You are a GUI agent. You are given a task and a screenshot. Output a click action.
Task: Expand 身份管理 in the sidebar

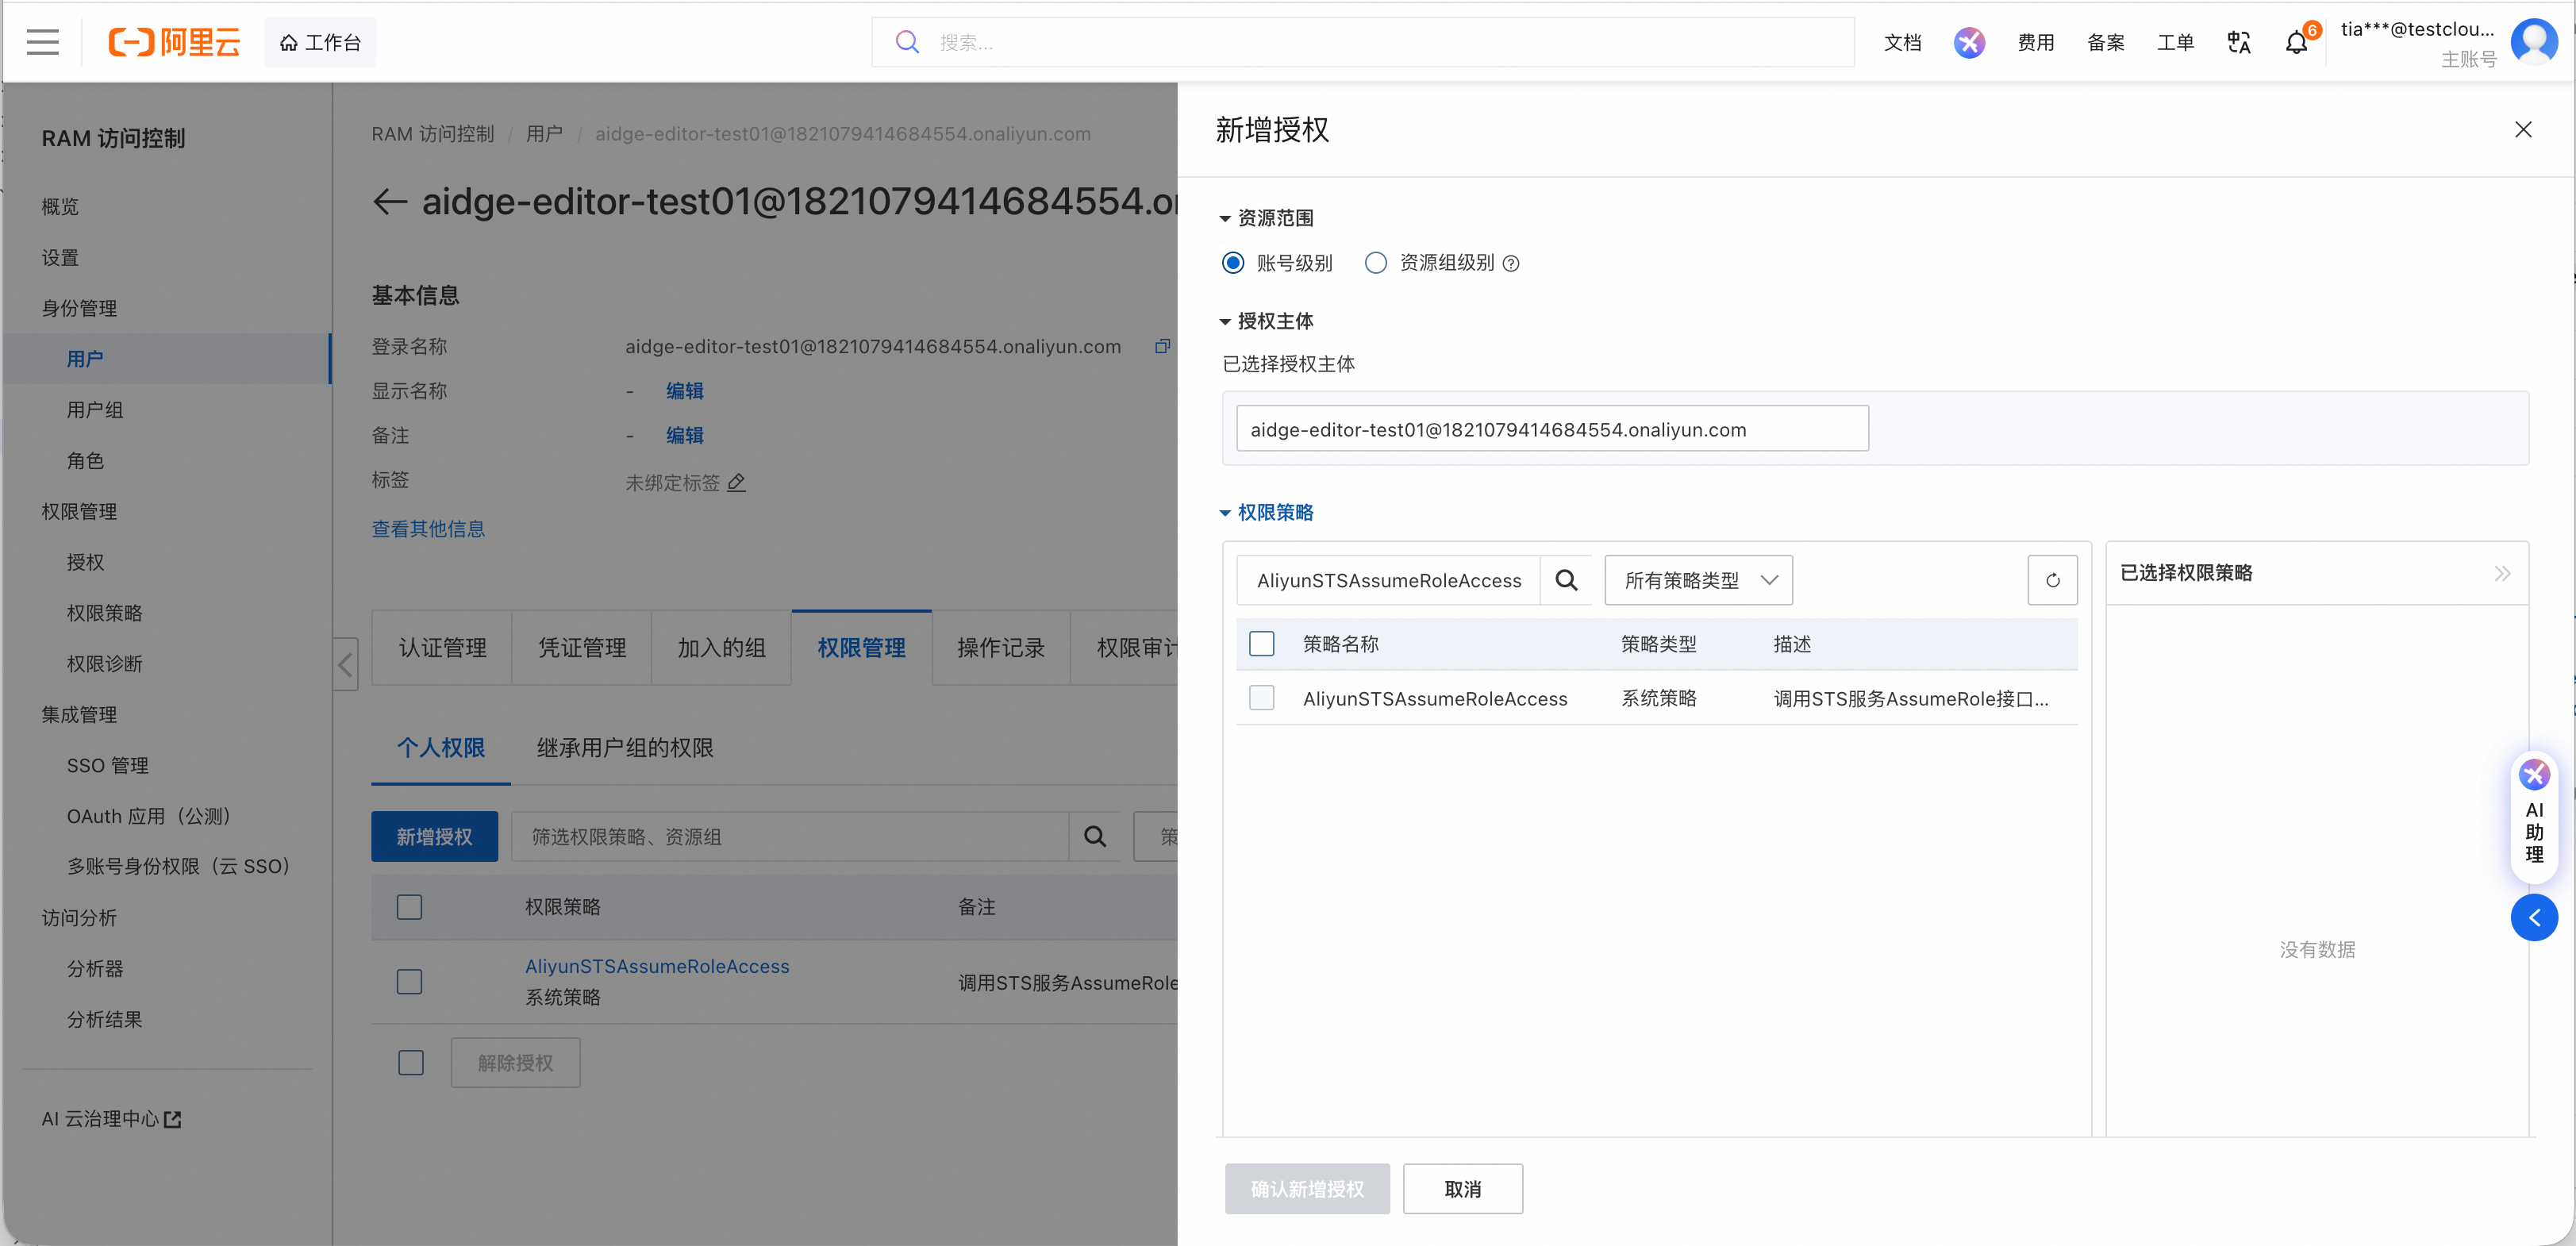pyautogui.click(x=80, y=308)
